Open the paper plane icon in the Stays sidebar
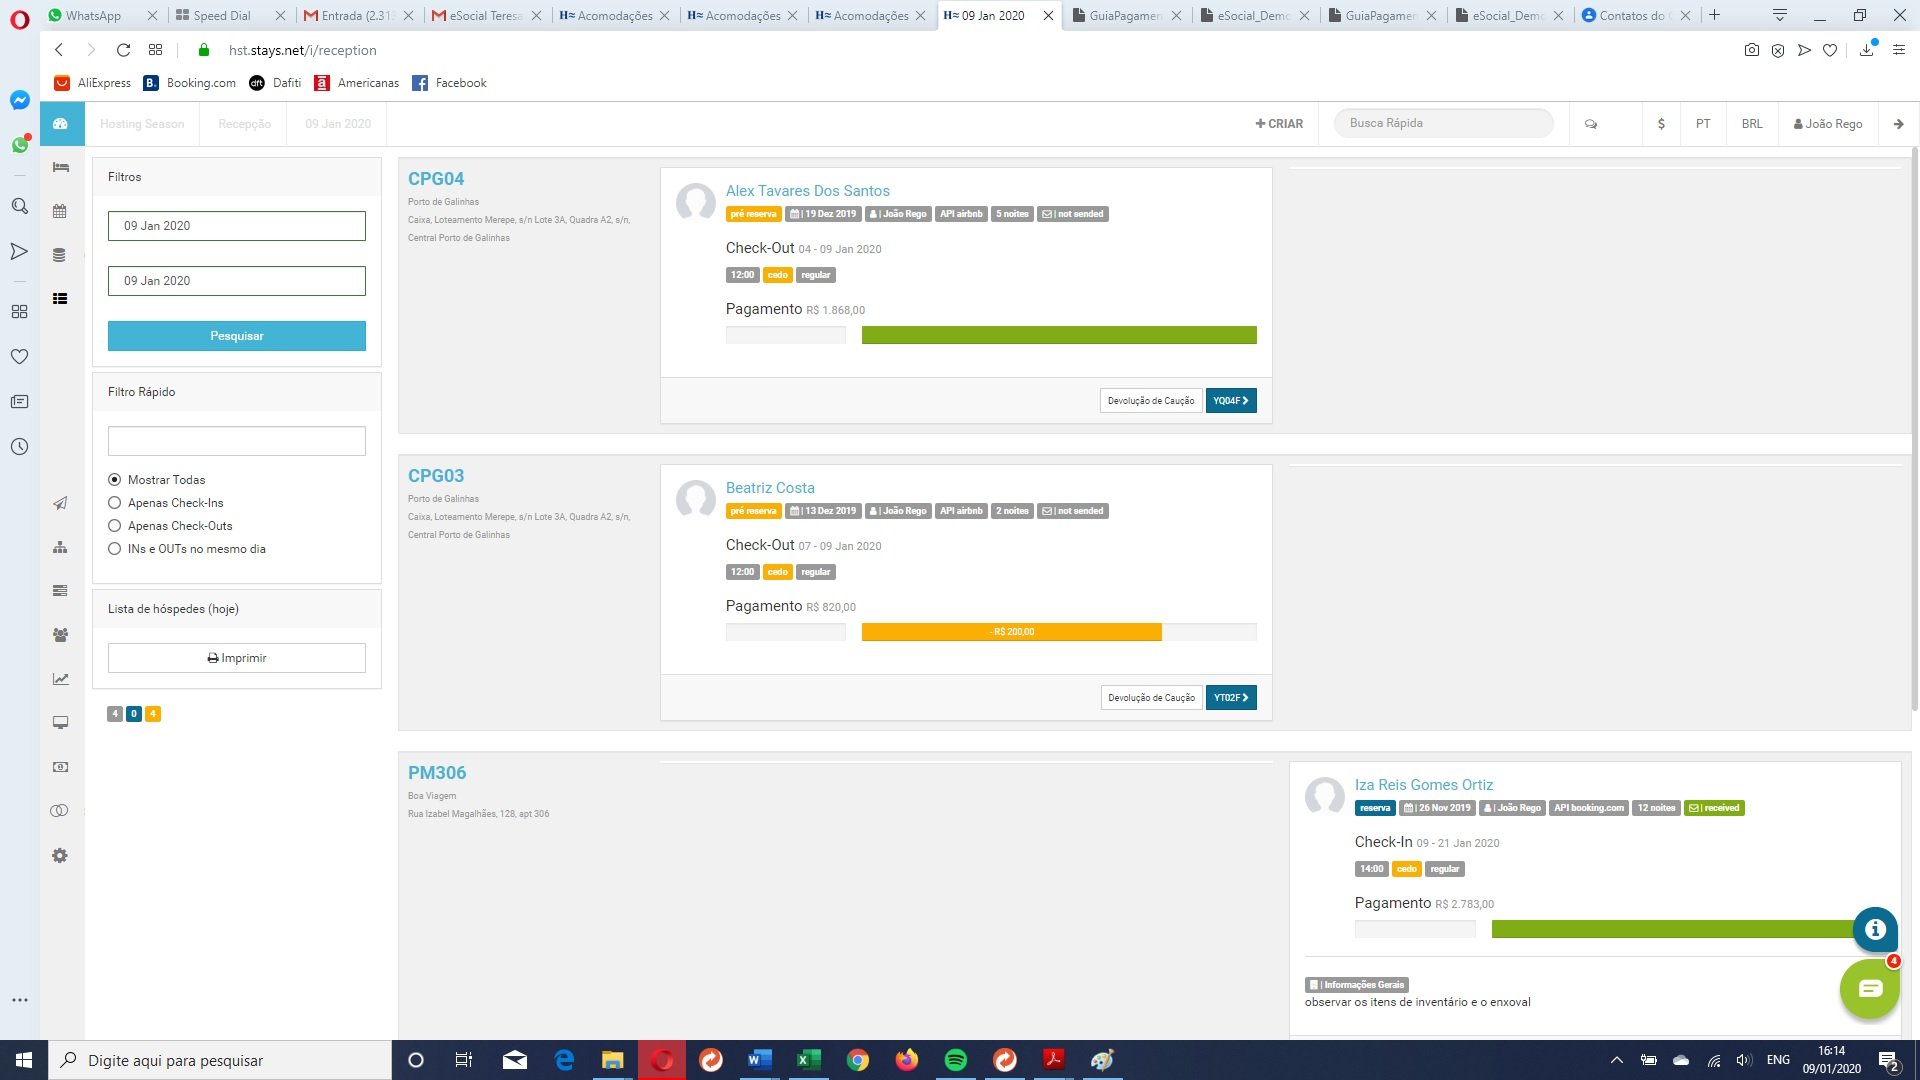 click(x=60, y=503)
